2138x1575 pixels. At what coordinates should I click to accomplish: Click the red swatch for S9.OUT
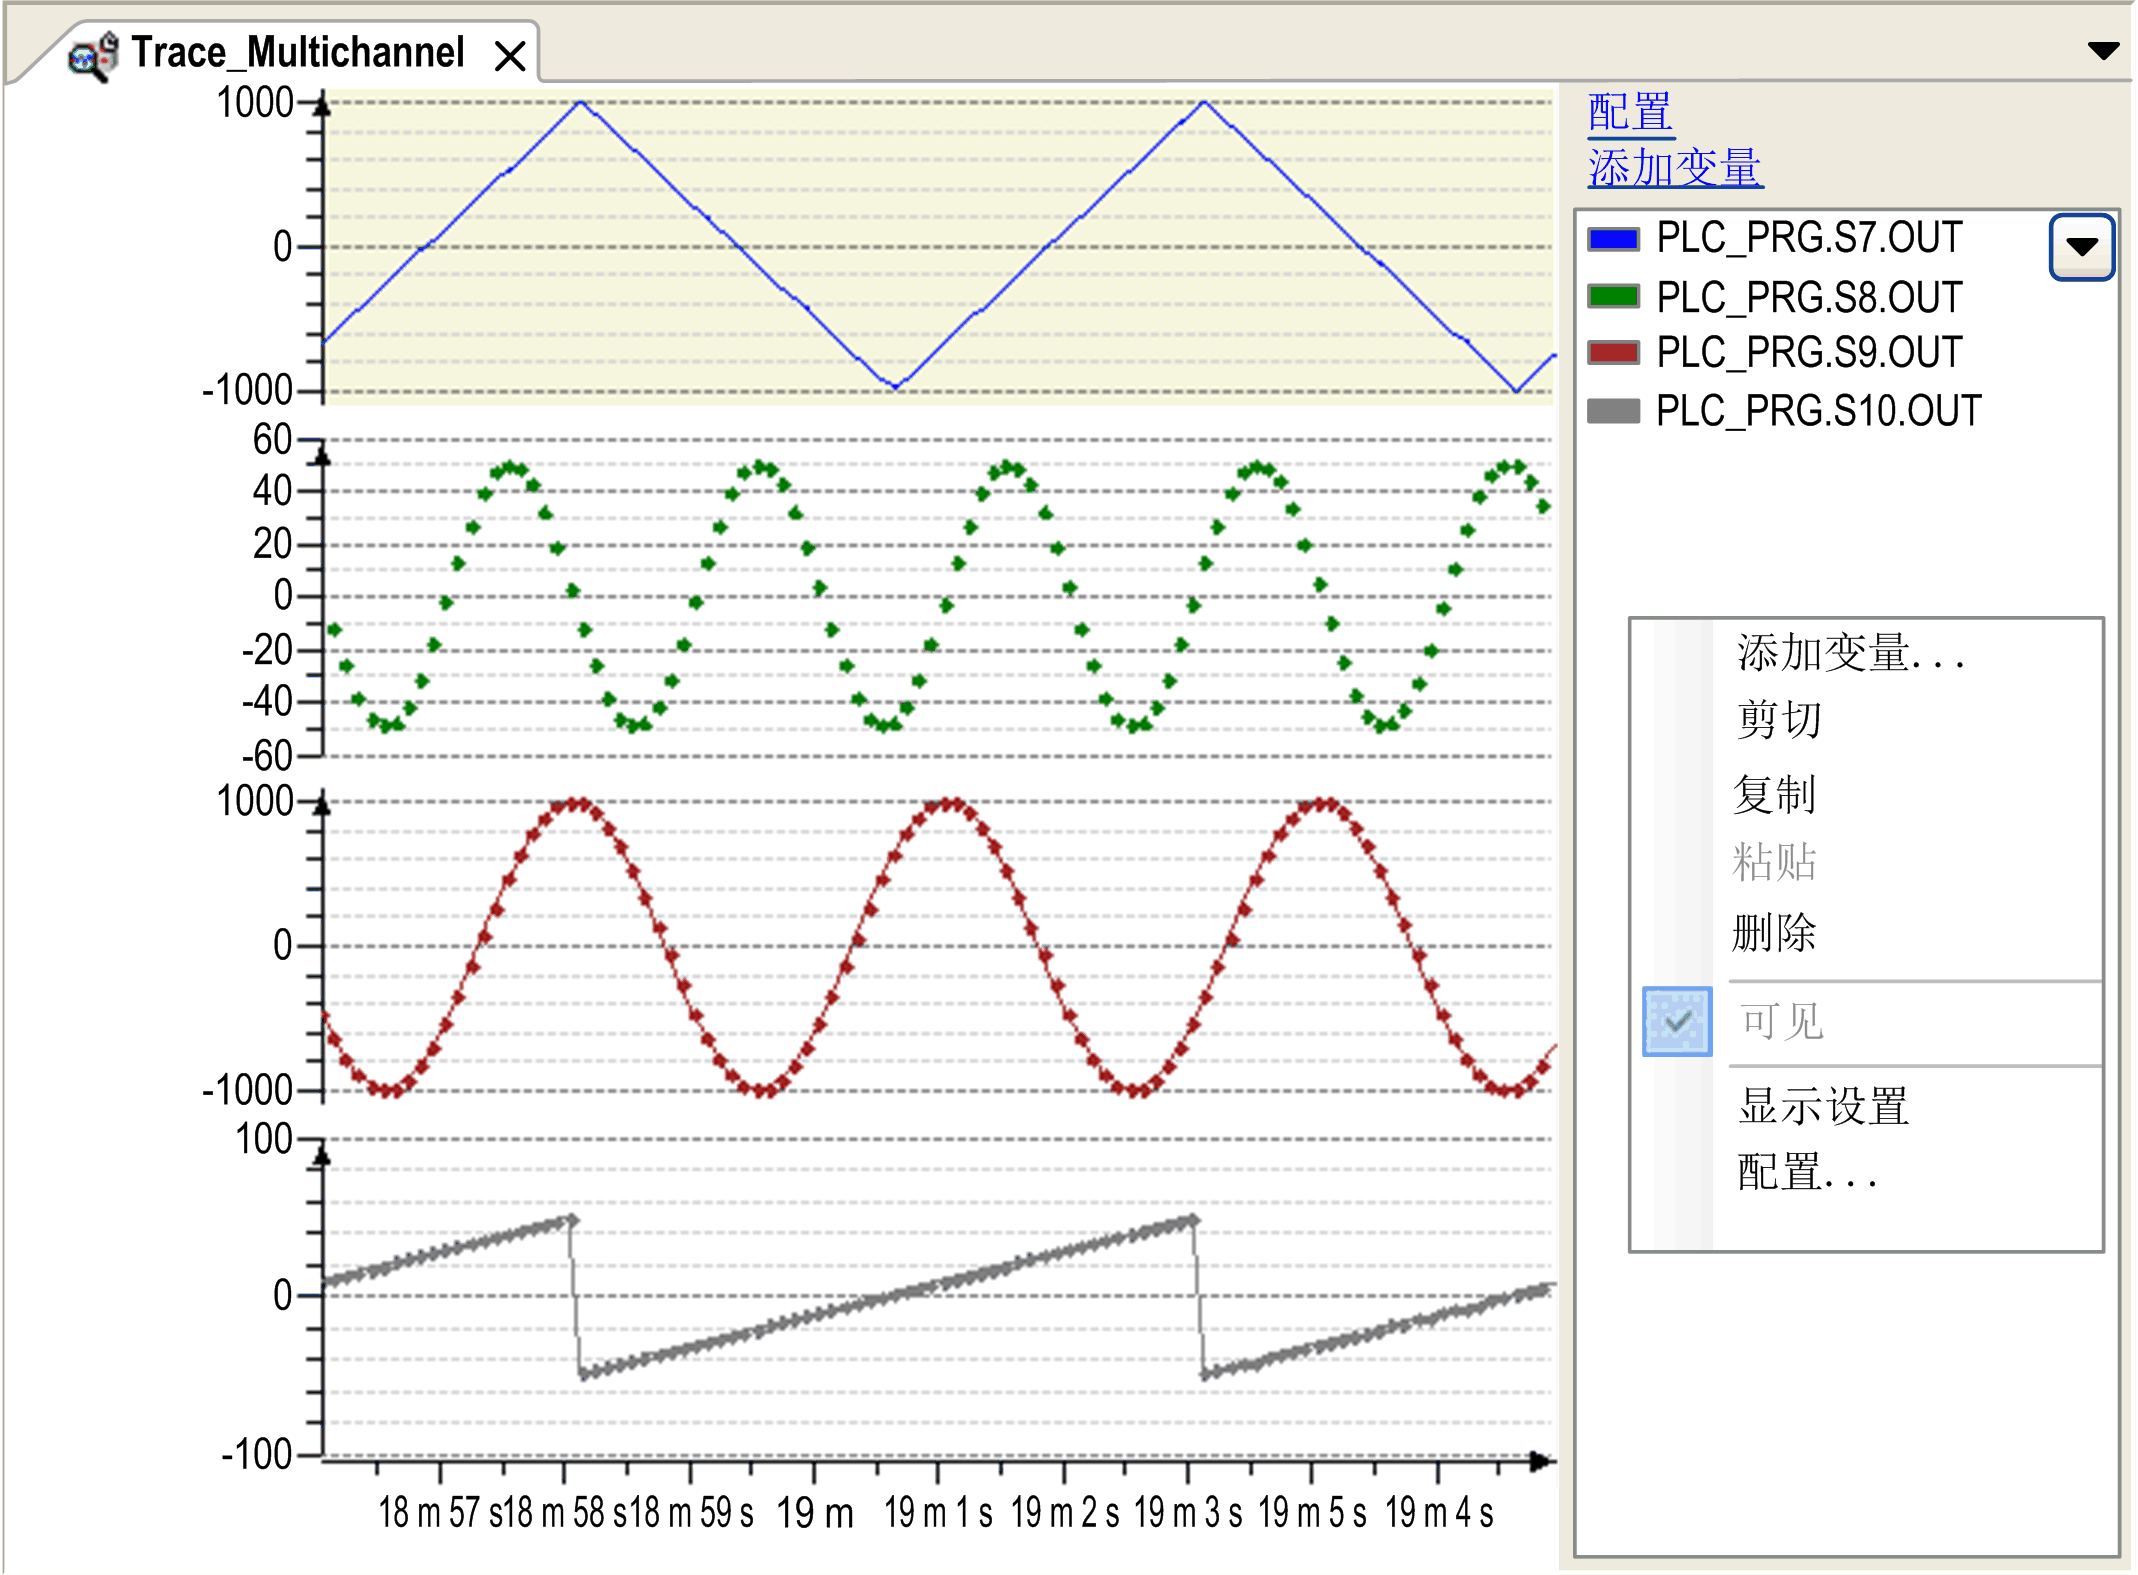coord(1613,353)
